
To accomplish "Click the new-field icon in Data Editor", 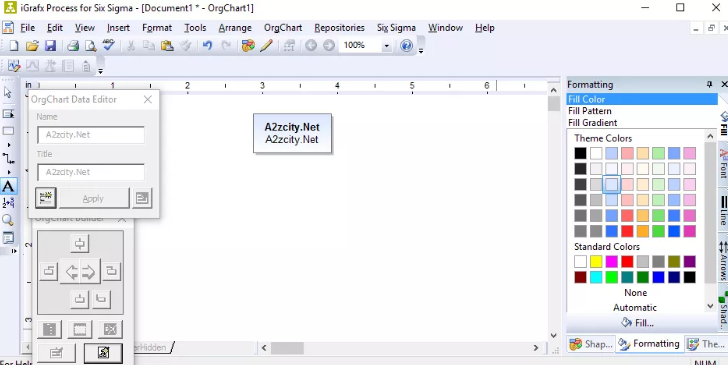I will [x=46, y=198].
